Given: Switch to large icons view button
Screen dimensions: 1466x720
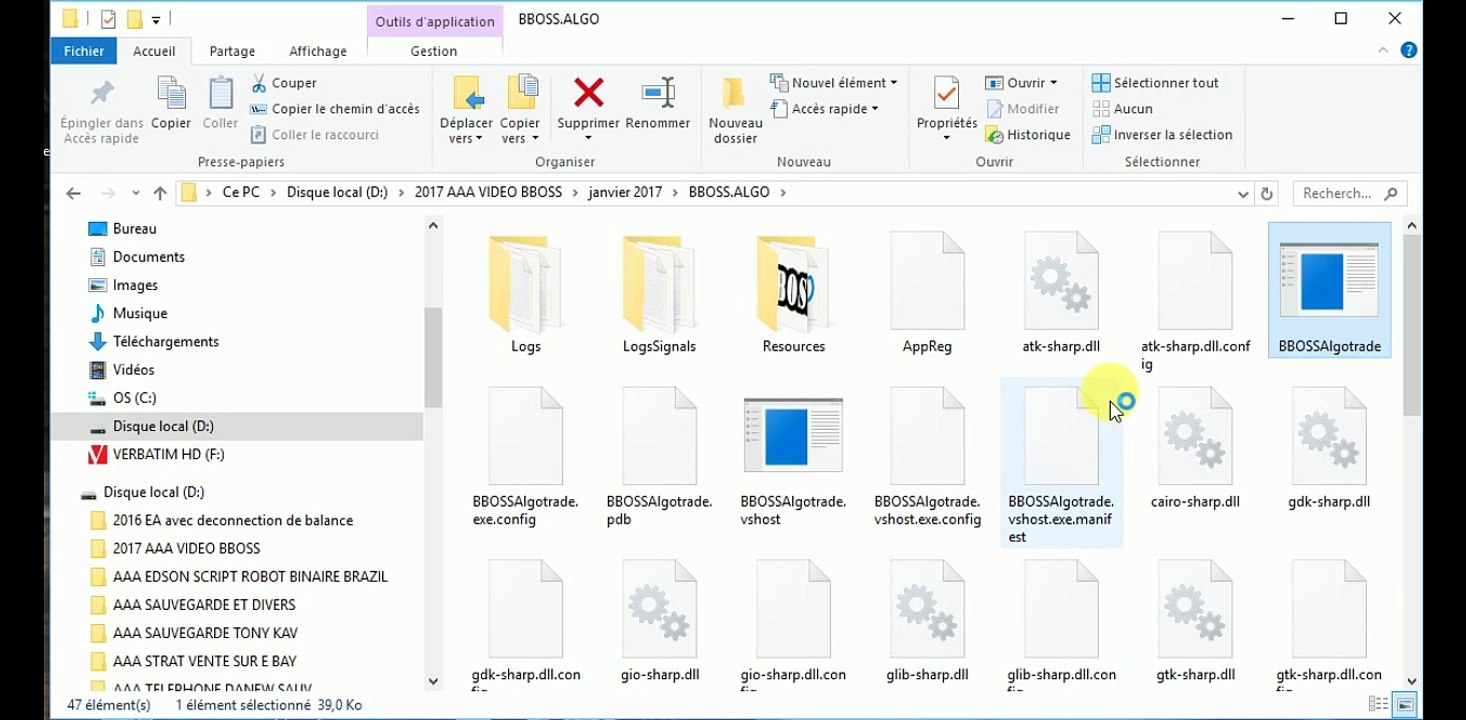Looking at the screenshot, I should tap(1405, 705).
